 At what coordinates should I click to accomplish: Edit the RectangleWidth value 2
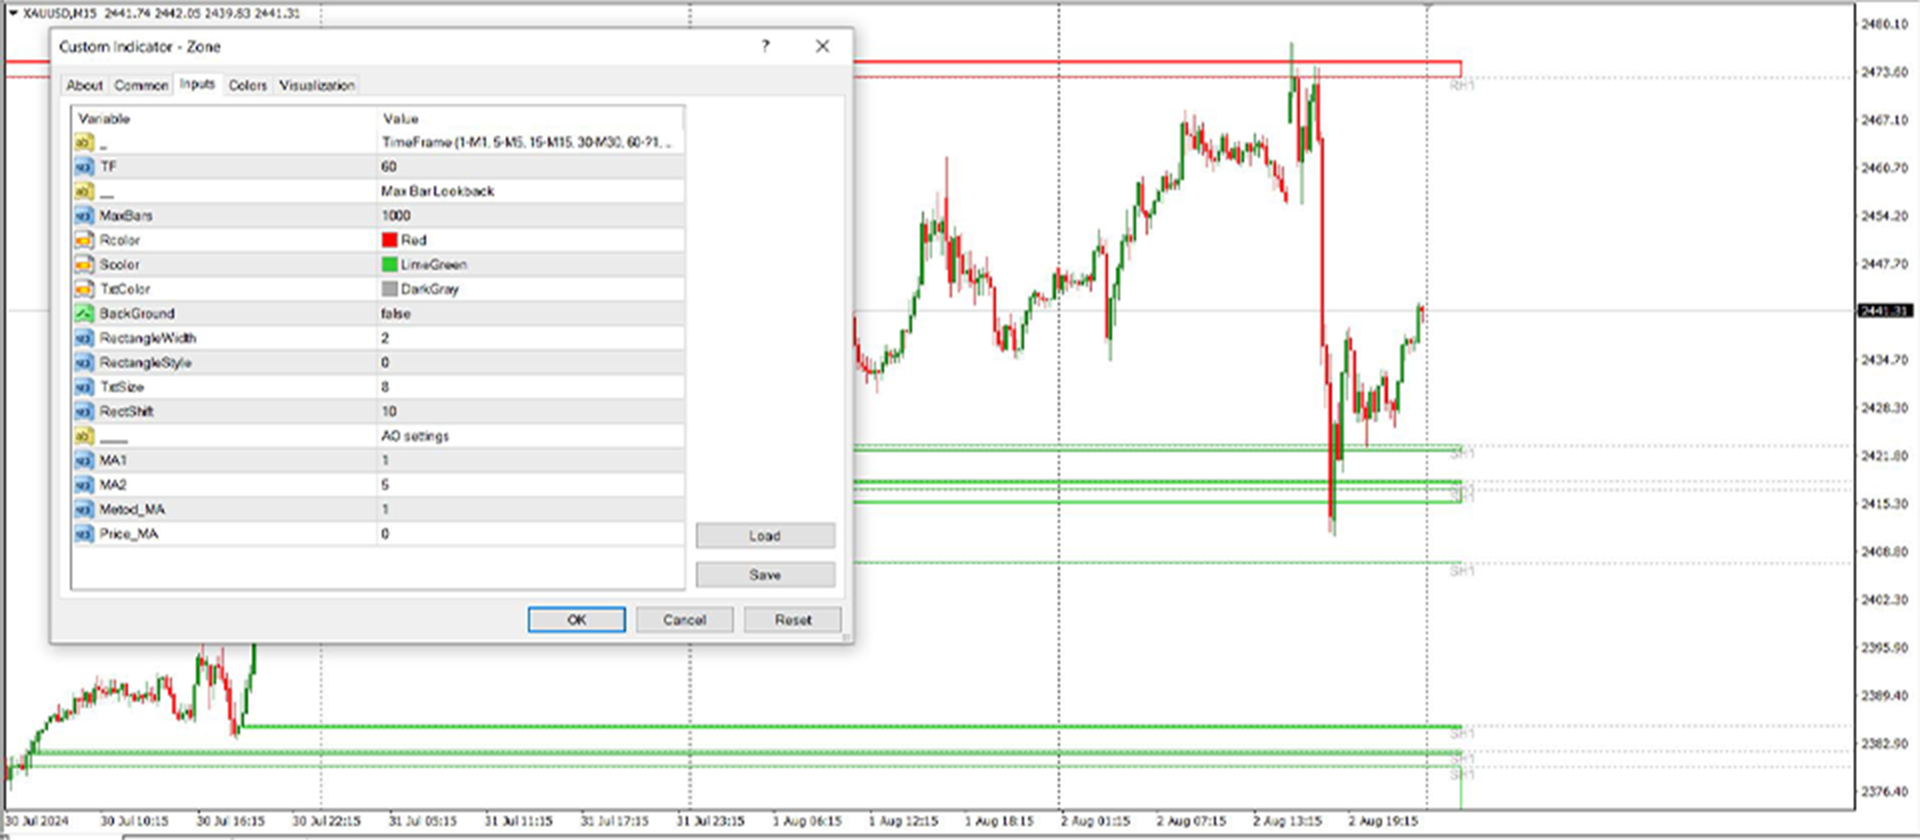(530, 338)
